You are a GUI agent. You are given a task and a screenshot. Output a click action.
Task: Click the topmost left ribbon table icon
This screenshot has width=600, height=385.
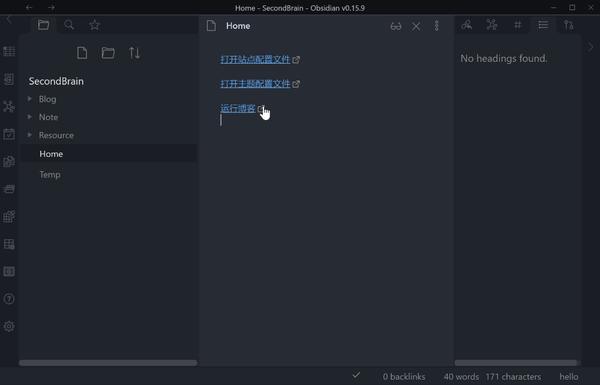(x=9, y=51)
